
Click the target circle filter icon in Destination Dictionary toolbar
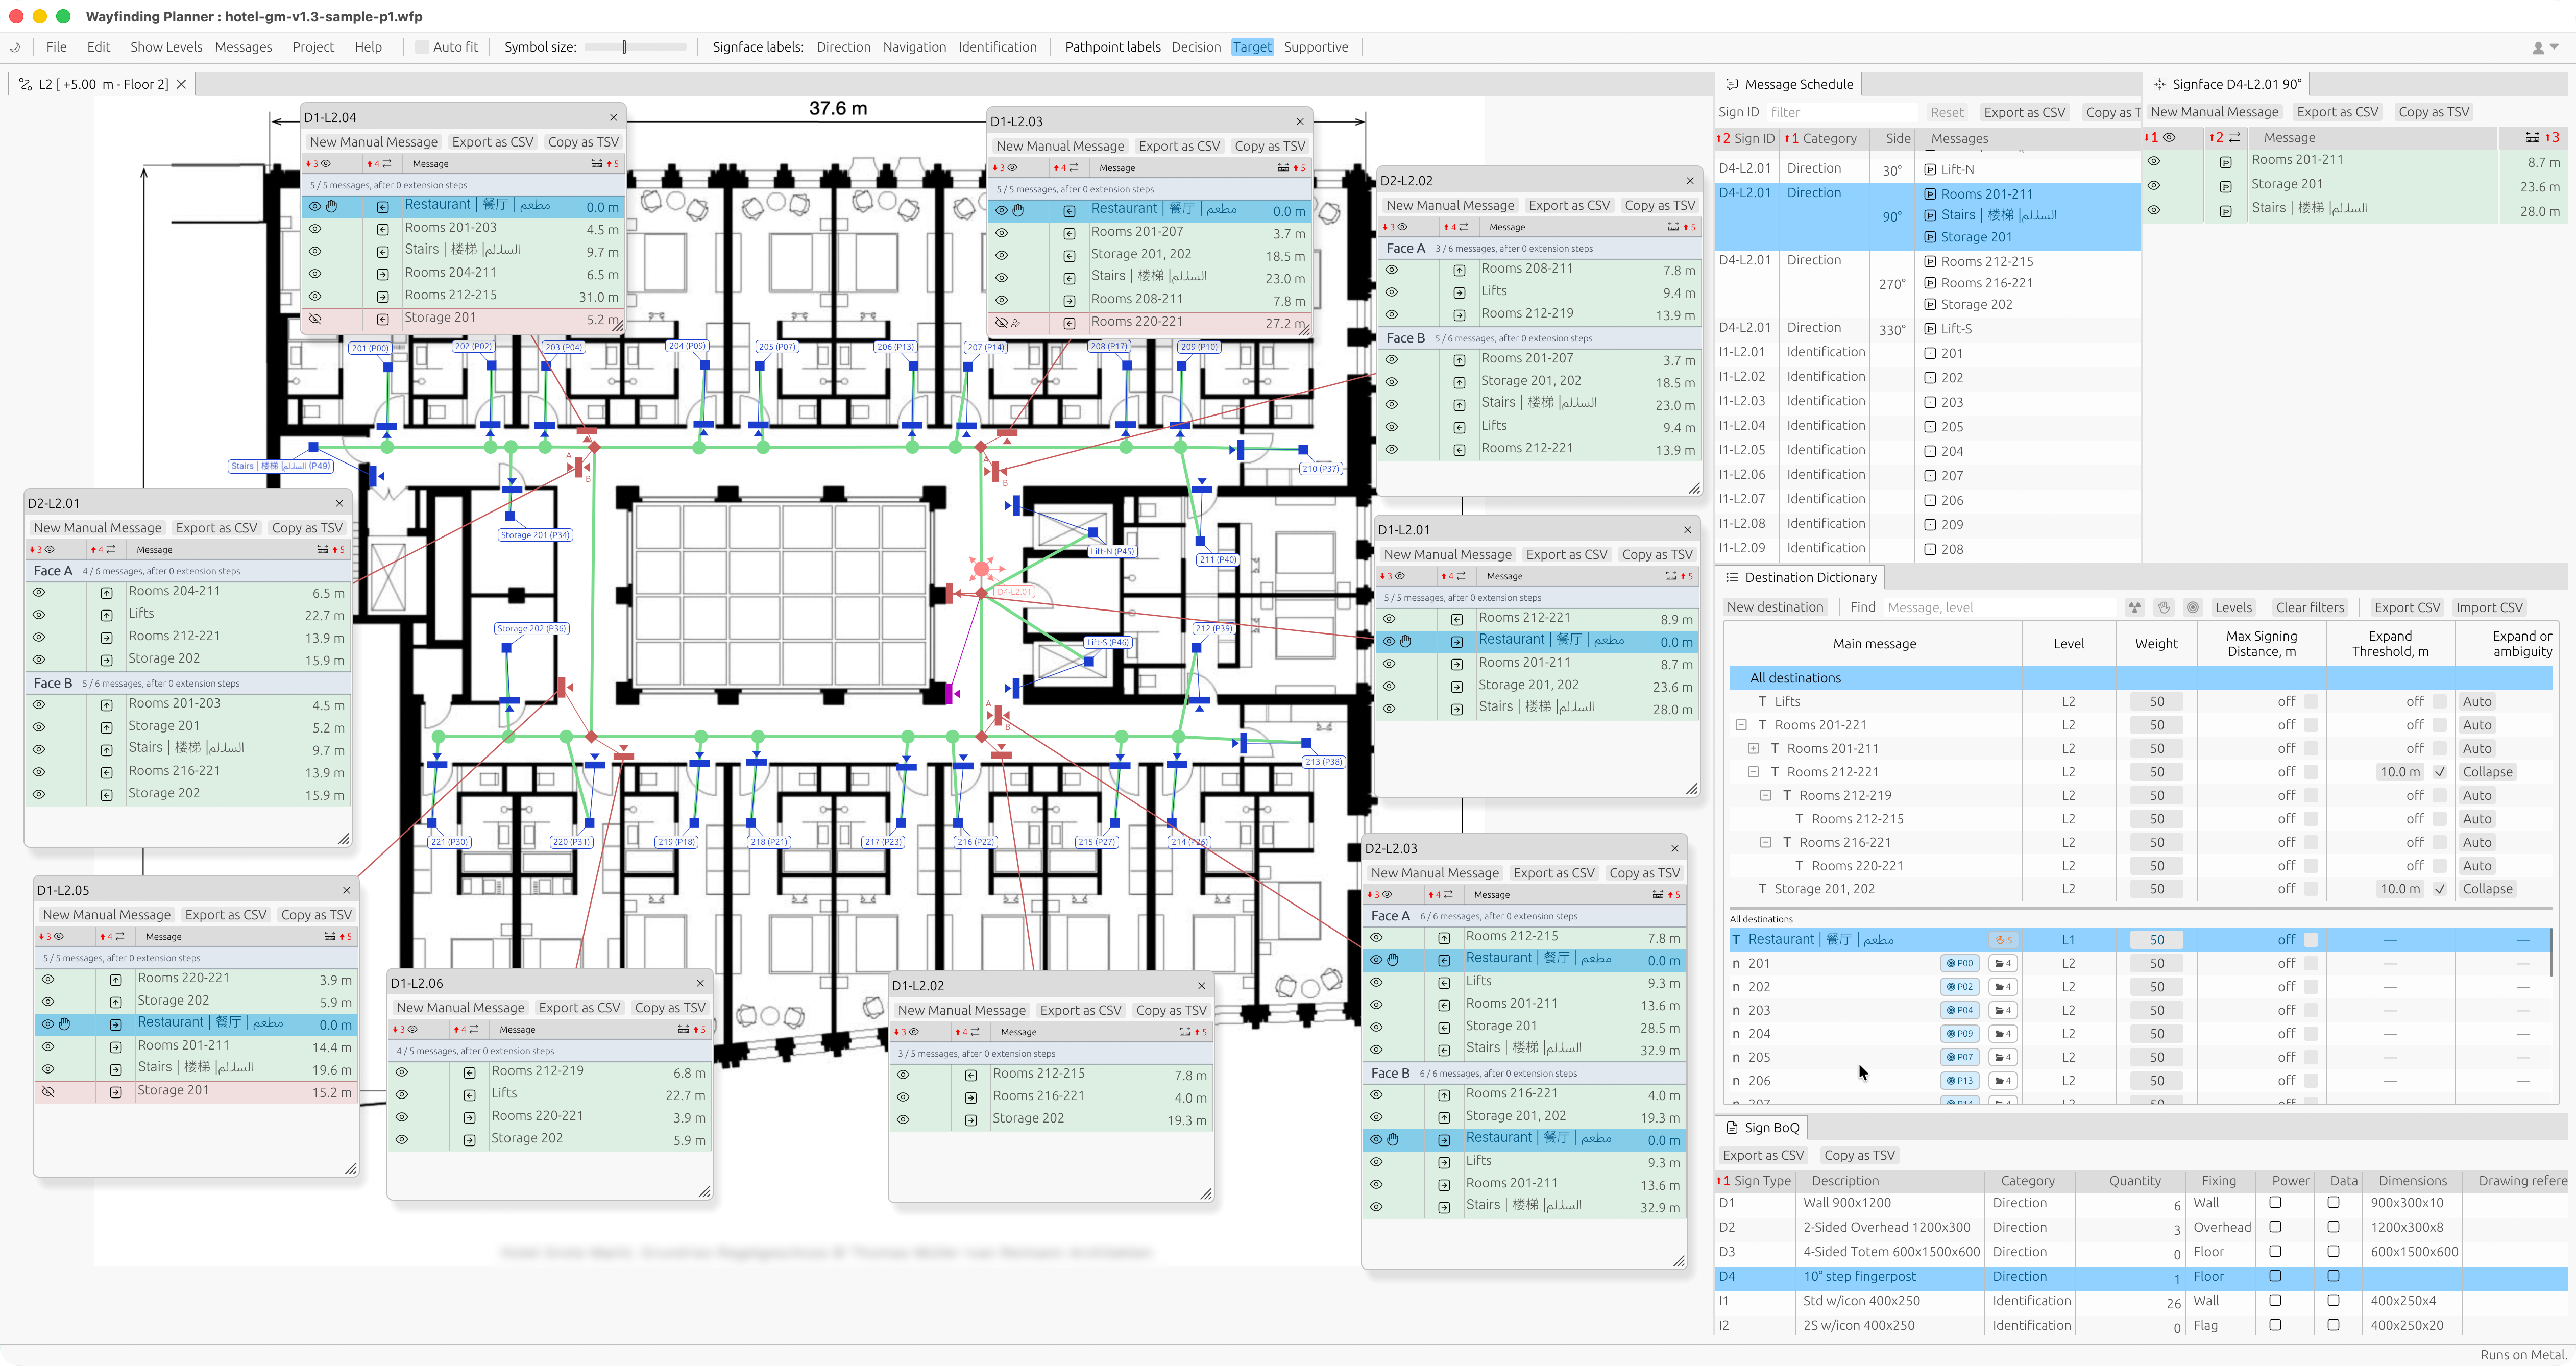(x=2193, y=608)
